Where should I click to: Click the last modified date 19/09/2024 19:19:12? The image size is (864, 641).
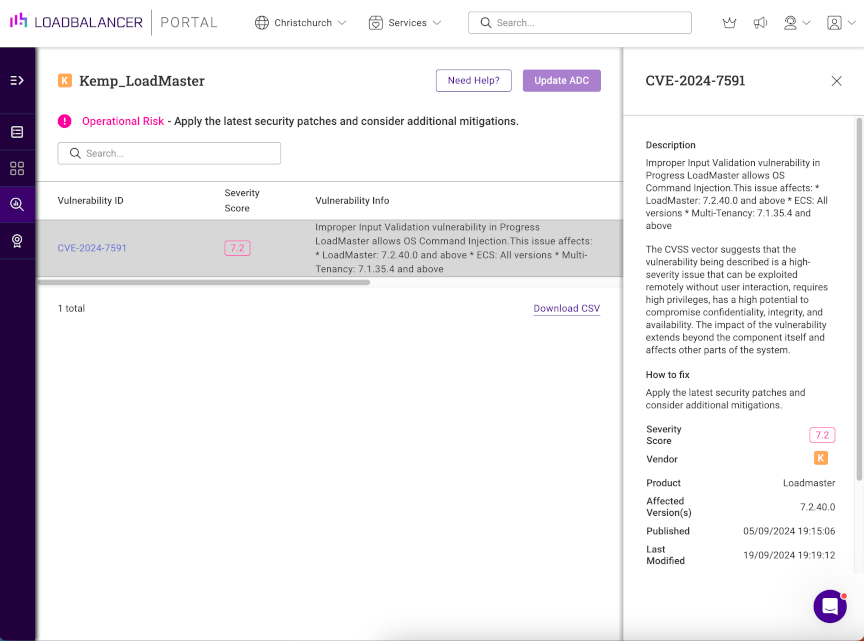(x=789, y=555)
